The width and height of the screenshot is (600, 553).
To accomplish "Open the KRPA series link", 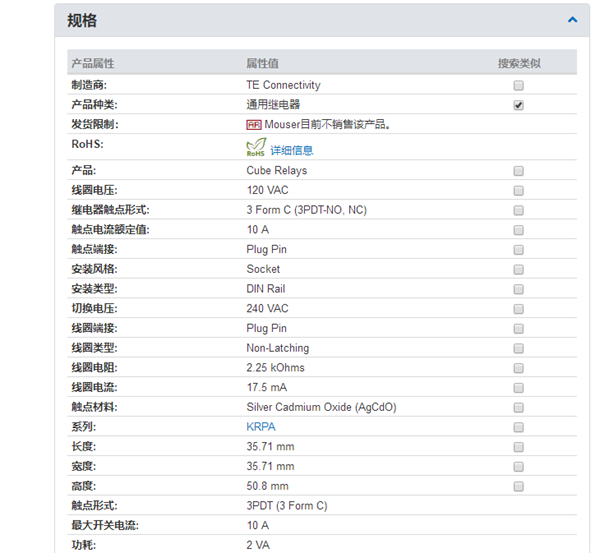I will pos(261,427).
